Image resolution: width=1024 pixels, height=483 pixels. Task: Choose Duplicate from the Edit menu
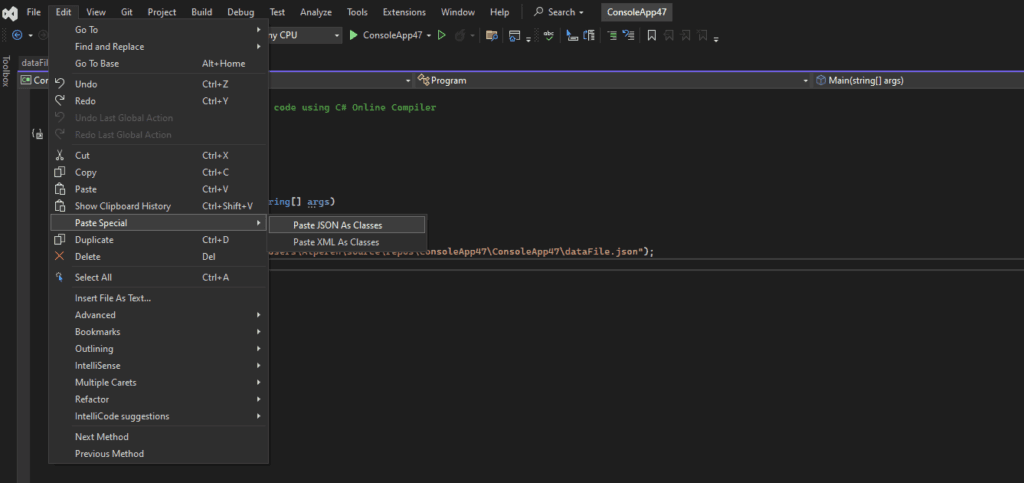(159, 240)
